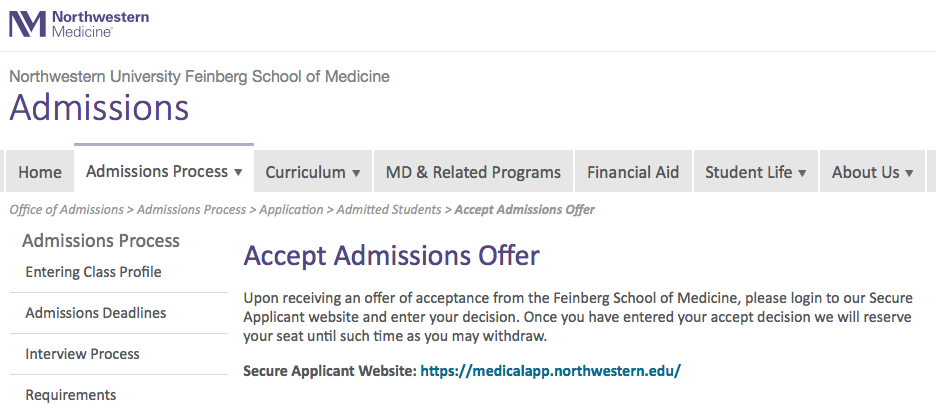This screenshot has width=936, height=415.
Task: Go to Requirements in the sidebar
Action: click(70, 395)
